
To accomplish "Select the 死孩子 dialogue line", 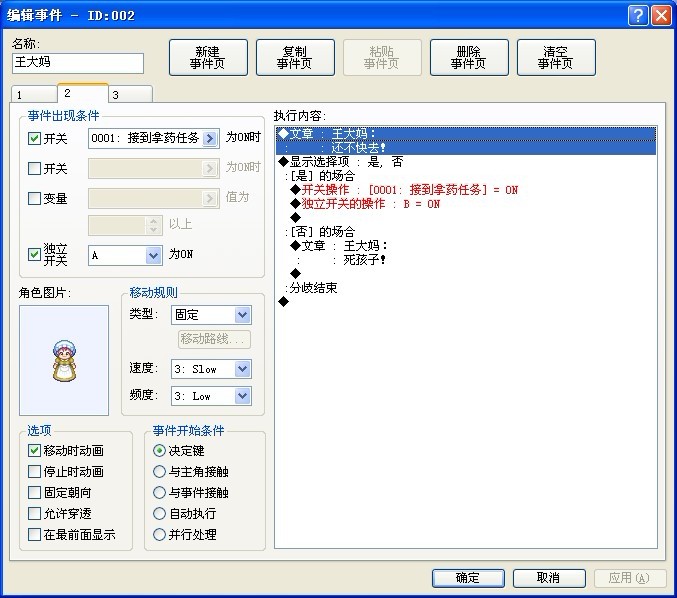I will [466, 259].
